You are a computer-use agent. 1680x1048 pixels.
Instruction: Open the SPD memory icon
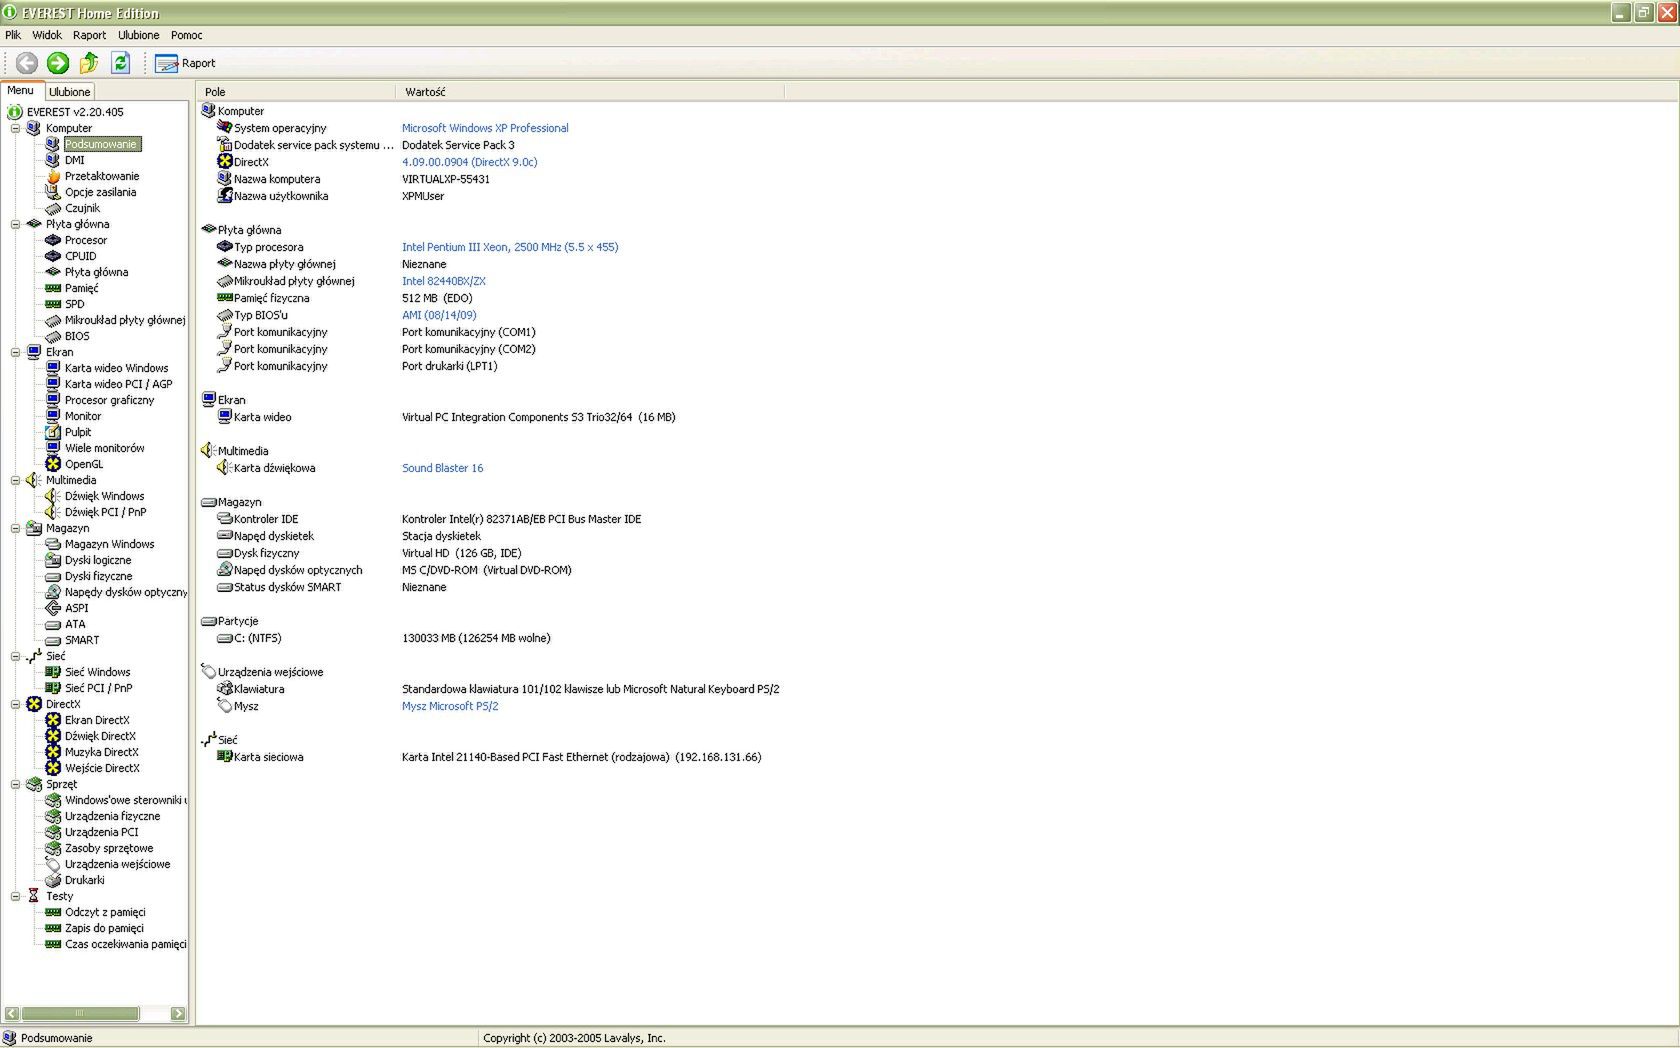coord(53,304)
